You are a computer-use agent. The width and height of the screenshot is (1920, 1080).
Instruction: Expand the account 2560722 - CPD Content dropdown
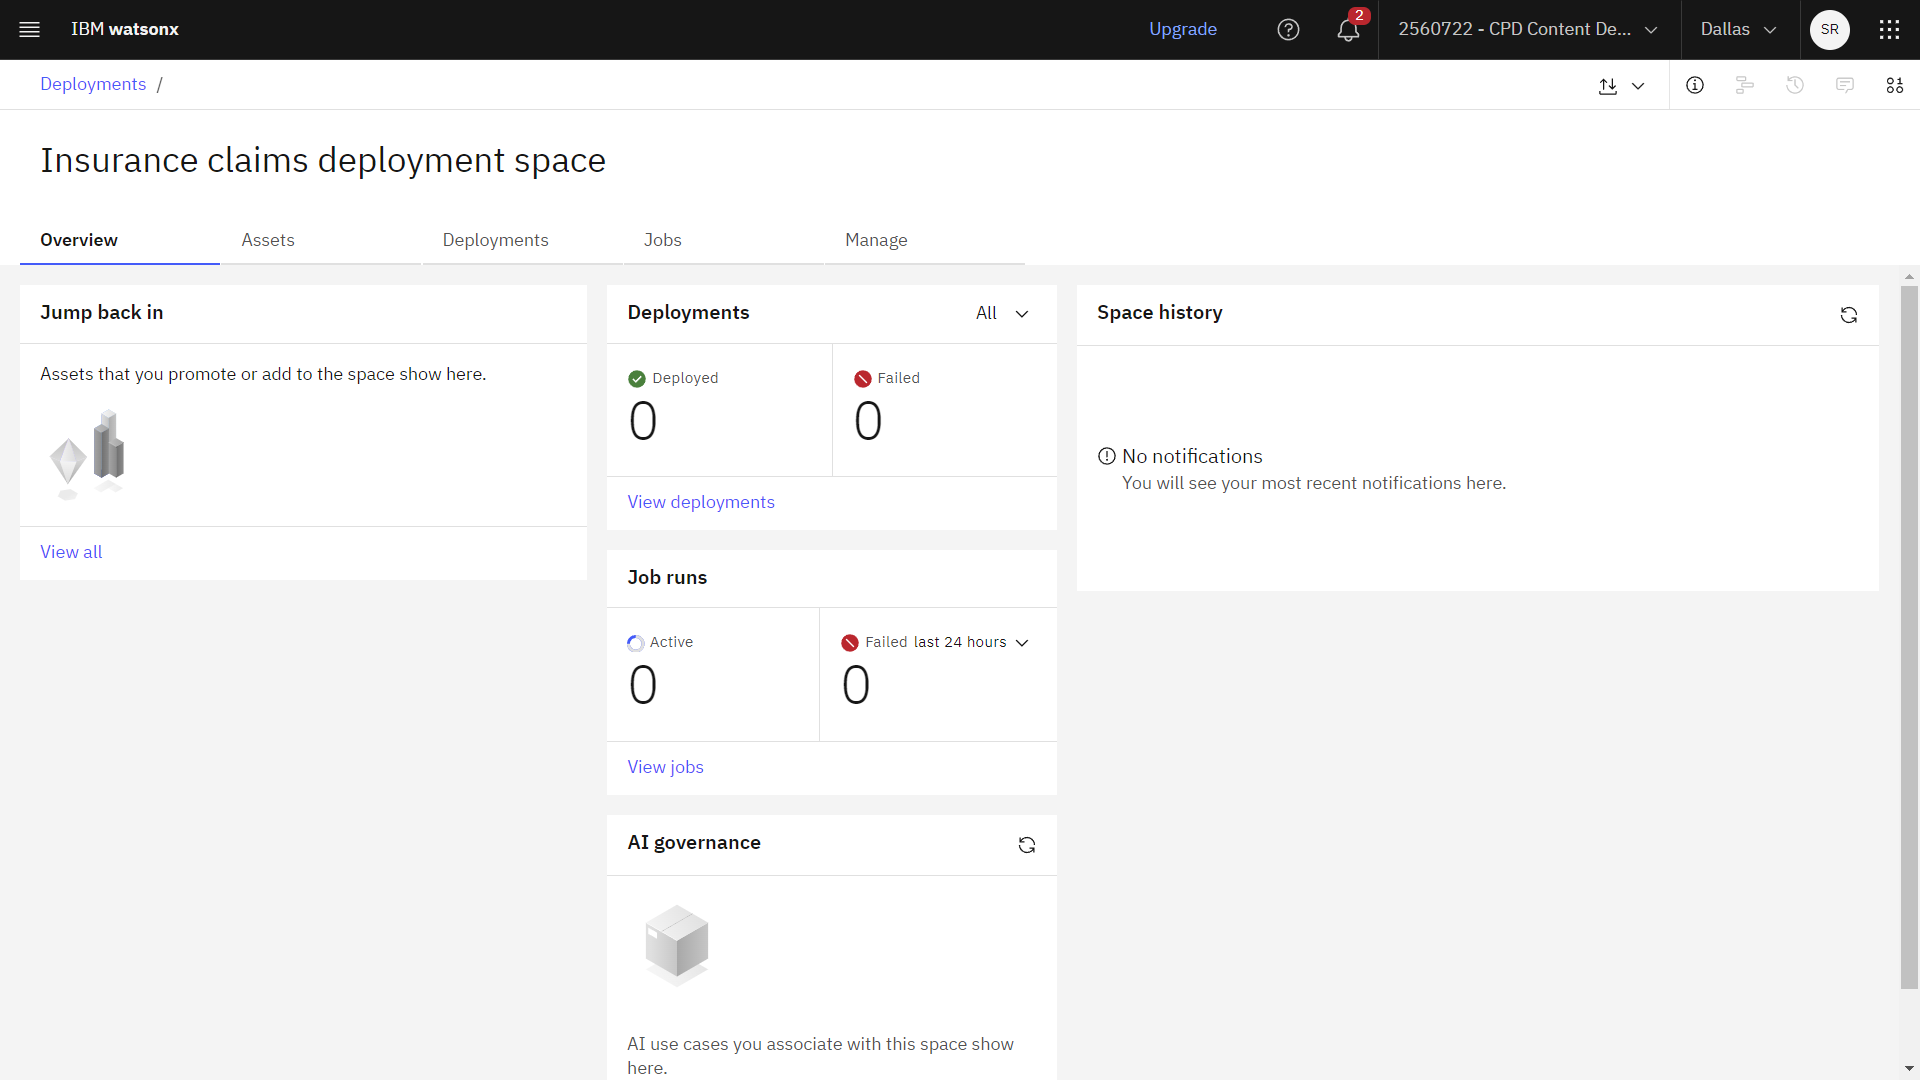tap(1528, 29)
